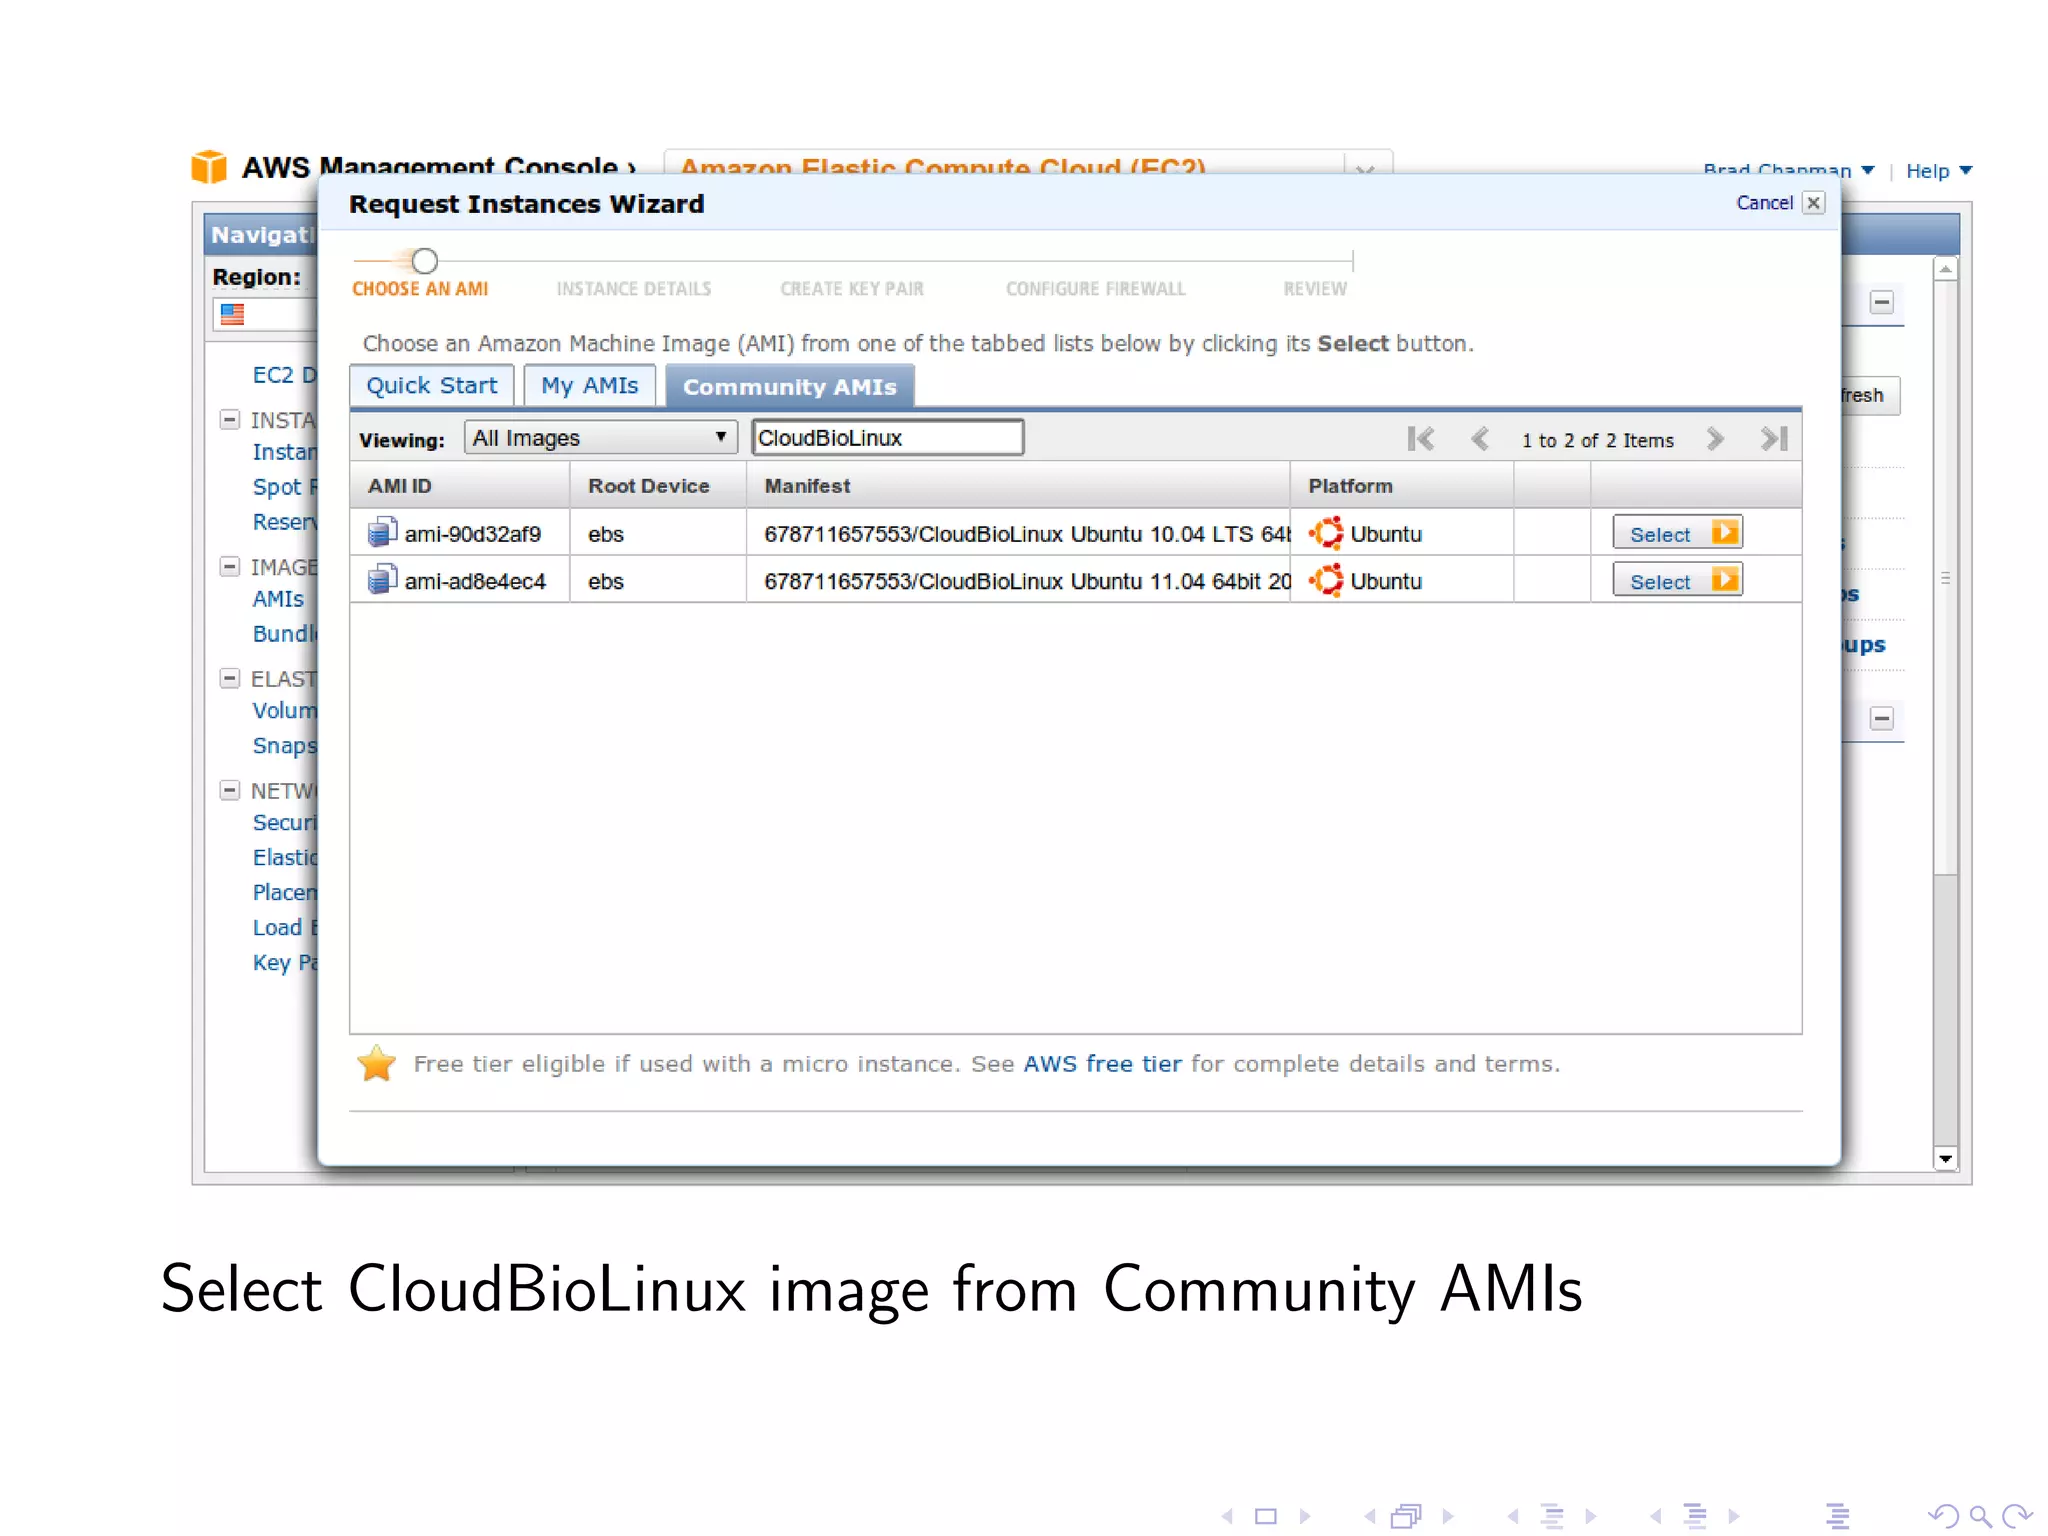Image resolution: width=2048 pixels, height=1536 pixels.
Task: Click the AMI icon beside ami-ad8e4ec4
Action: click(381, 579)
